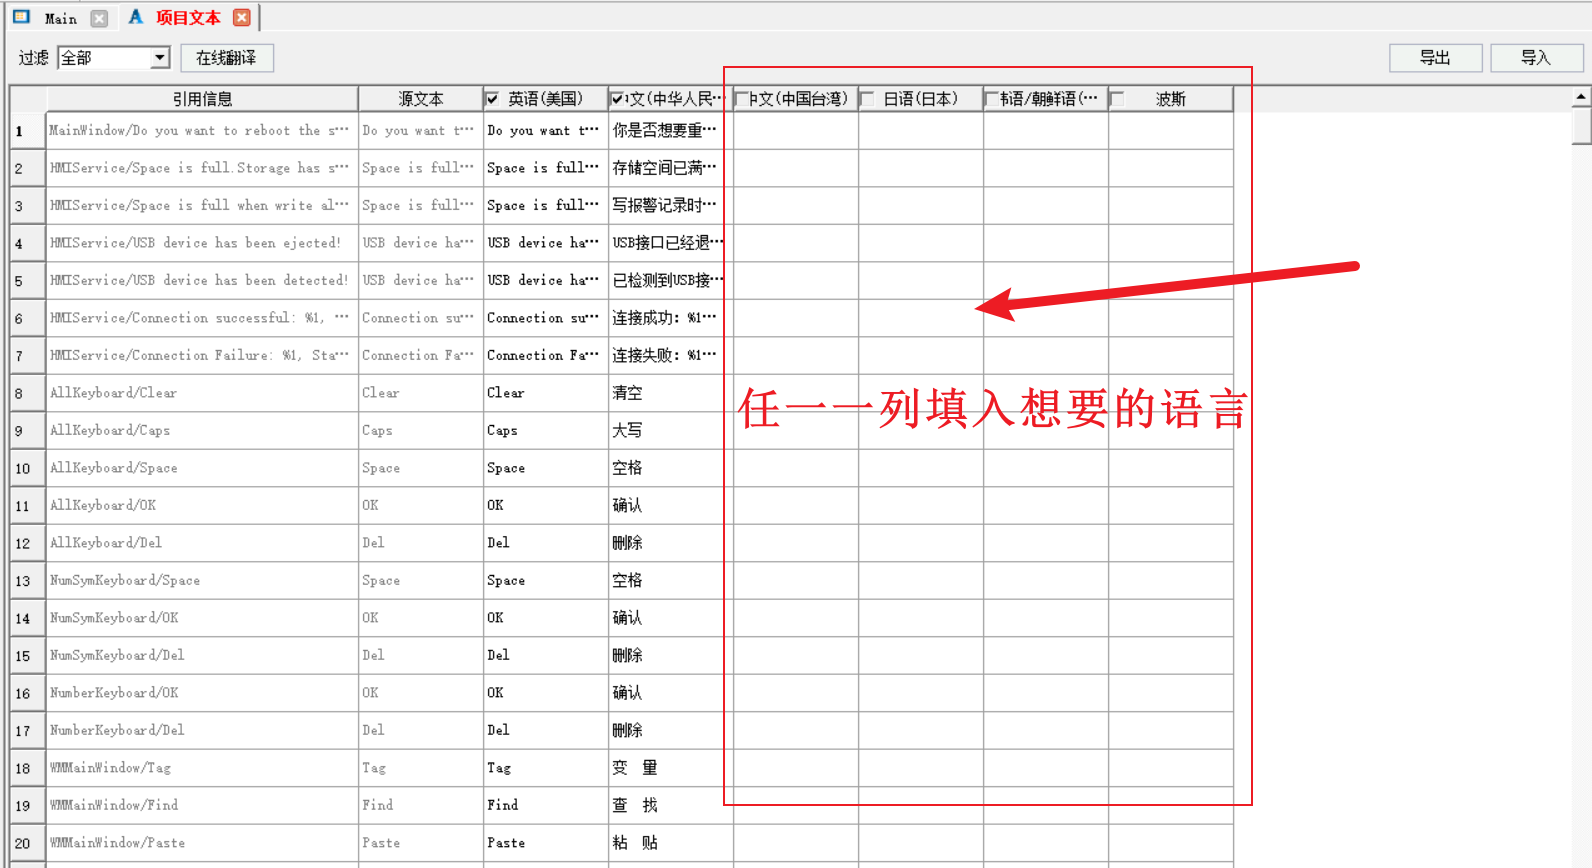1592x868 pixels.
Task: Click the cell MainWindow/Do you want to reboot
Action: coord(202,131)
